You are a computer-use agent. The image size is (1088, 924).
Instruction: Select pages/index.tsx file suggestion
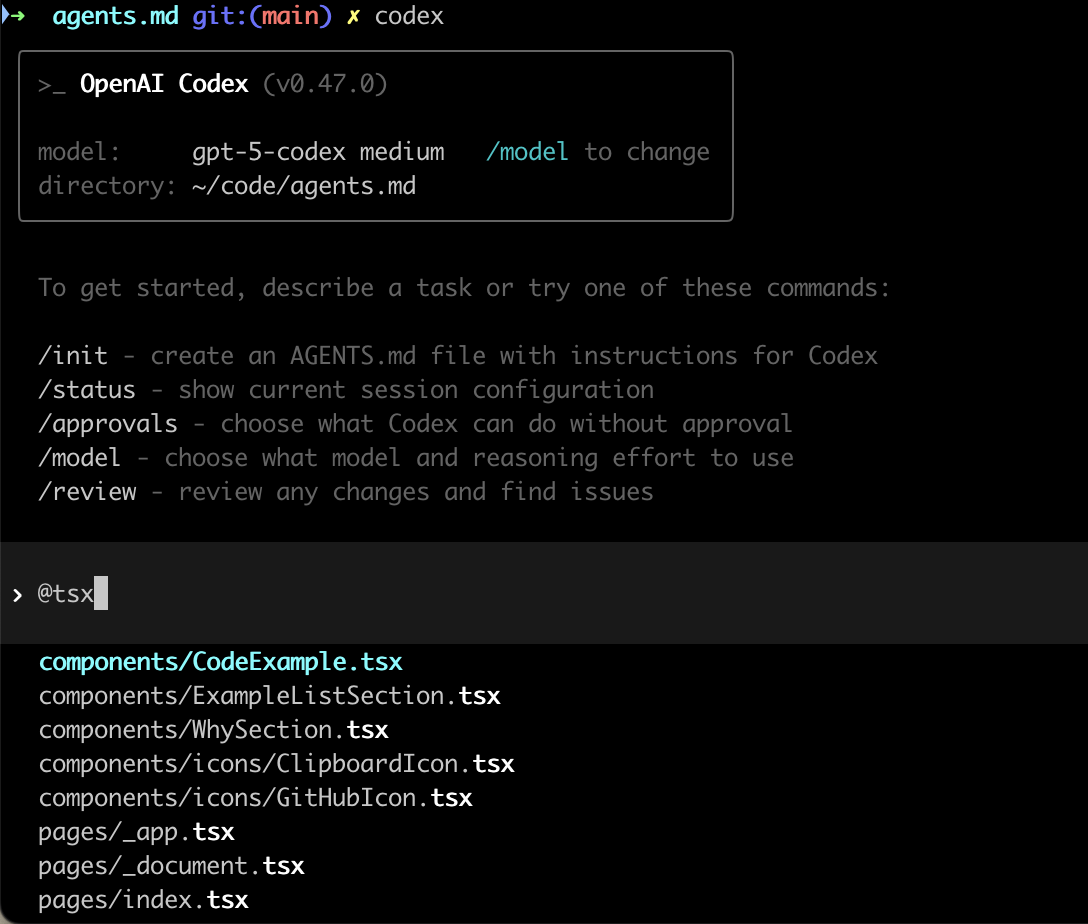tap(143, 900)
